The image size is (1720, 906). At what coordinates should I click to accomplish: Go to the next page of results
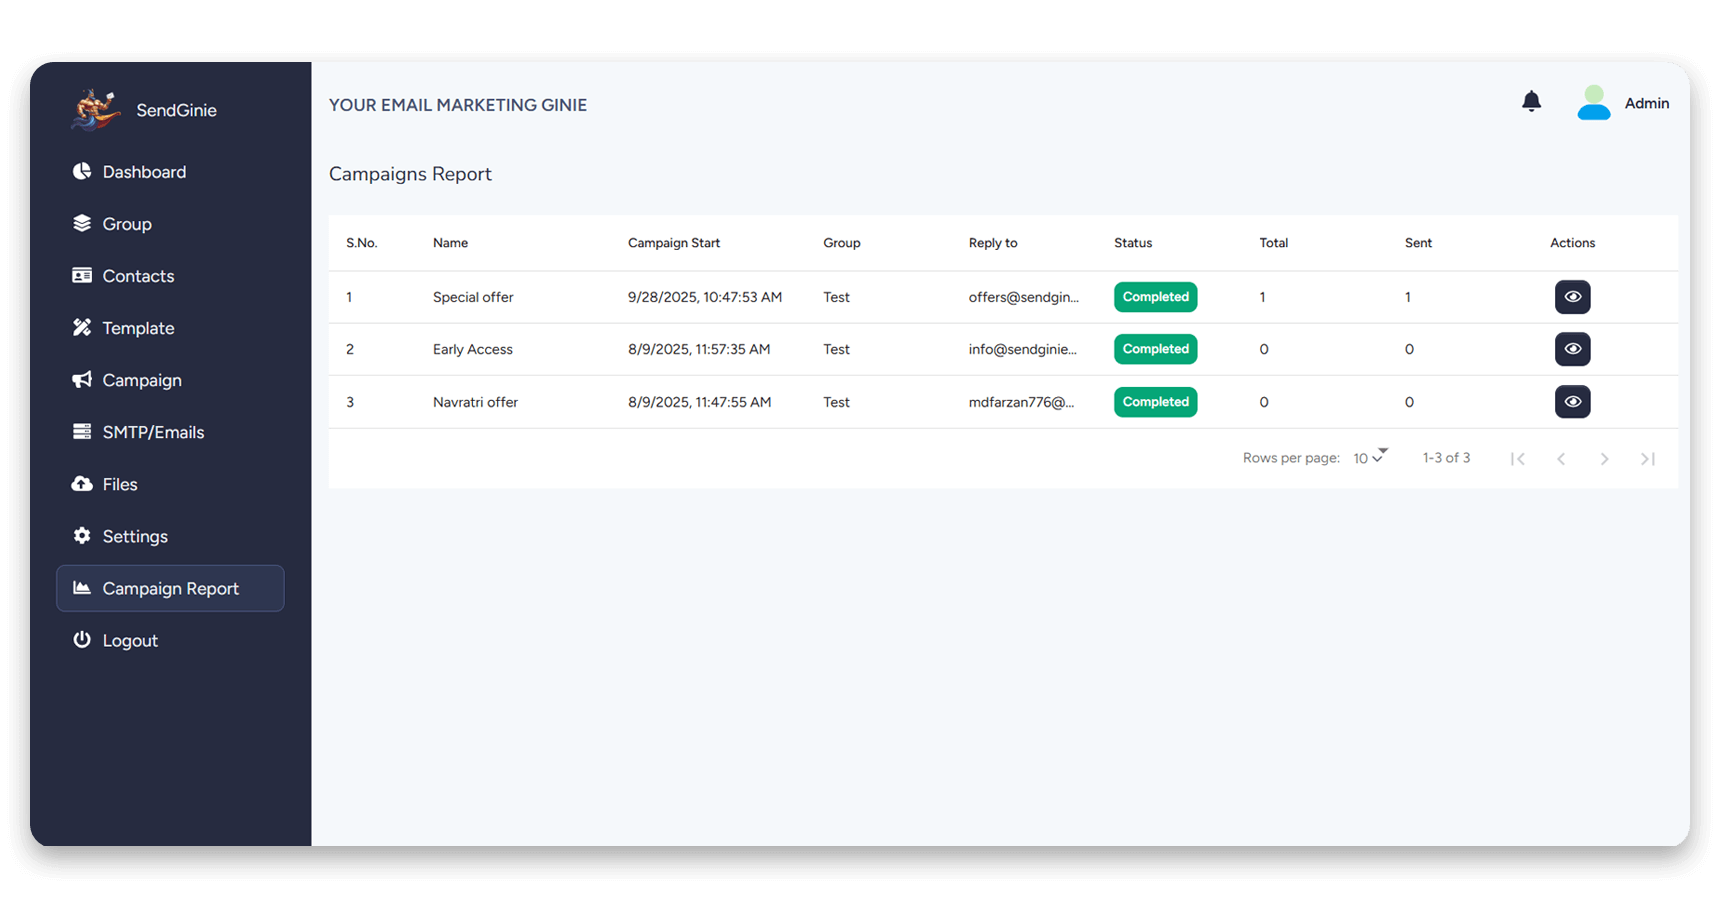[1604, 459]
